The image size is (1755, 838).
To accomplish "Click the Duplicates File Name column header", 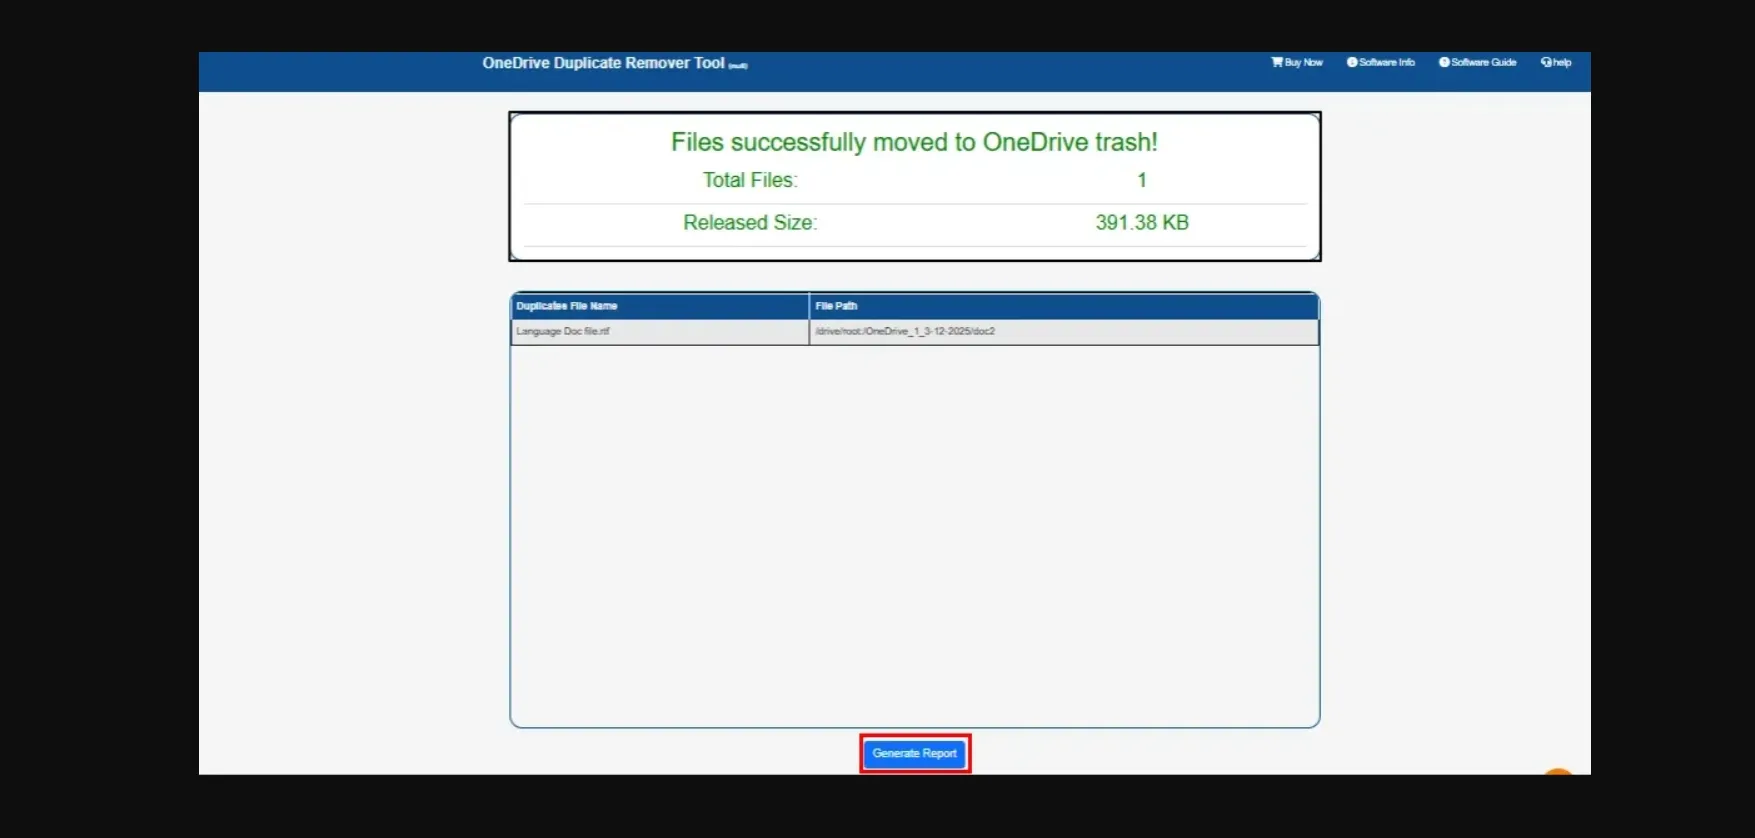I will click(566, 306).
